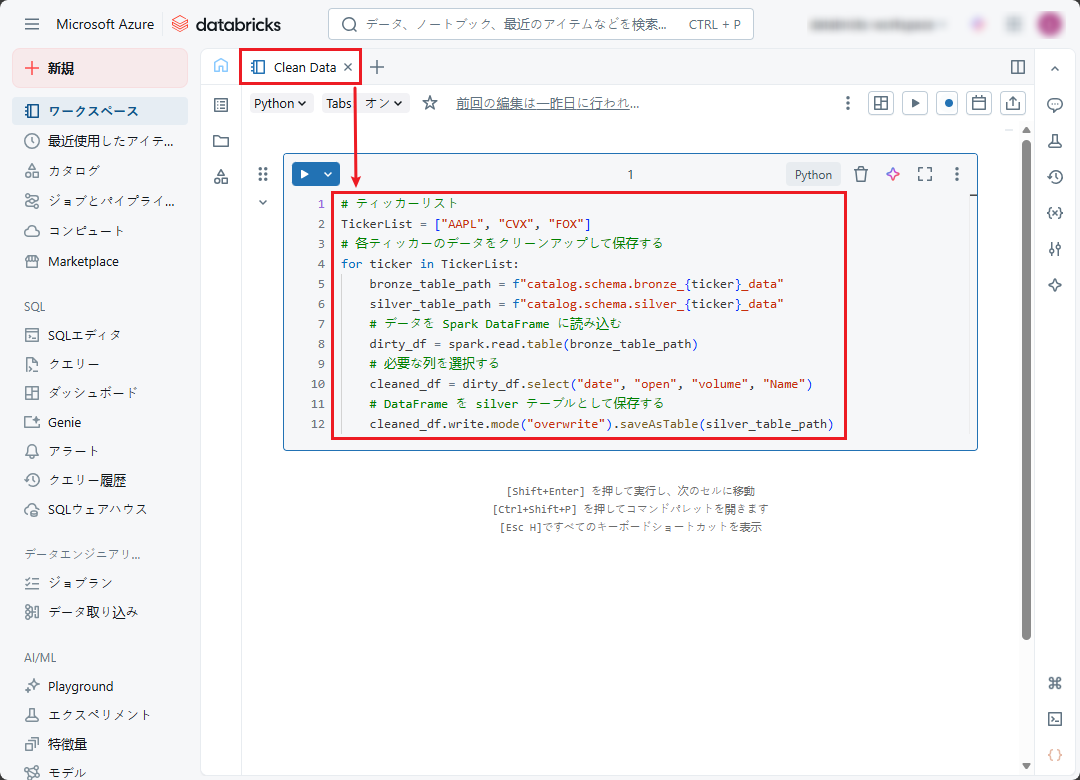
Task: Open version history in right sidebar
Action: (1054, 177)
